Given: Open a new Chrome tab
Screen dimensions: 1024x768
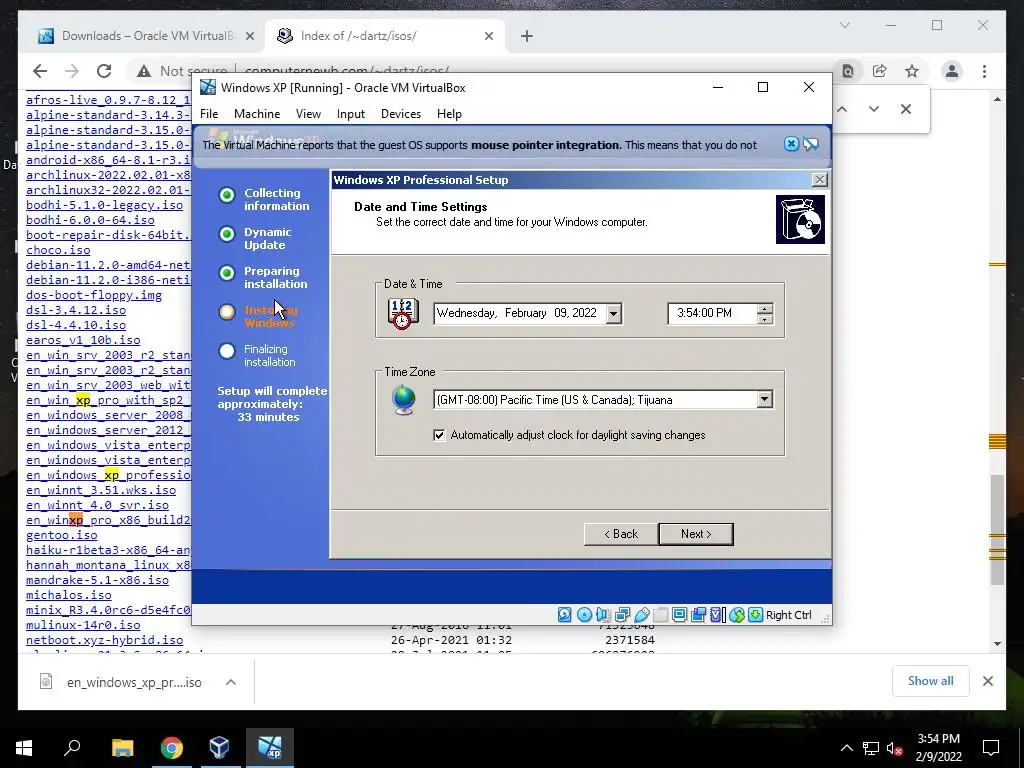Looking at the screenshot, I should [527, 36].
